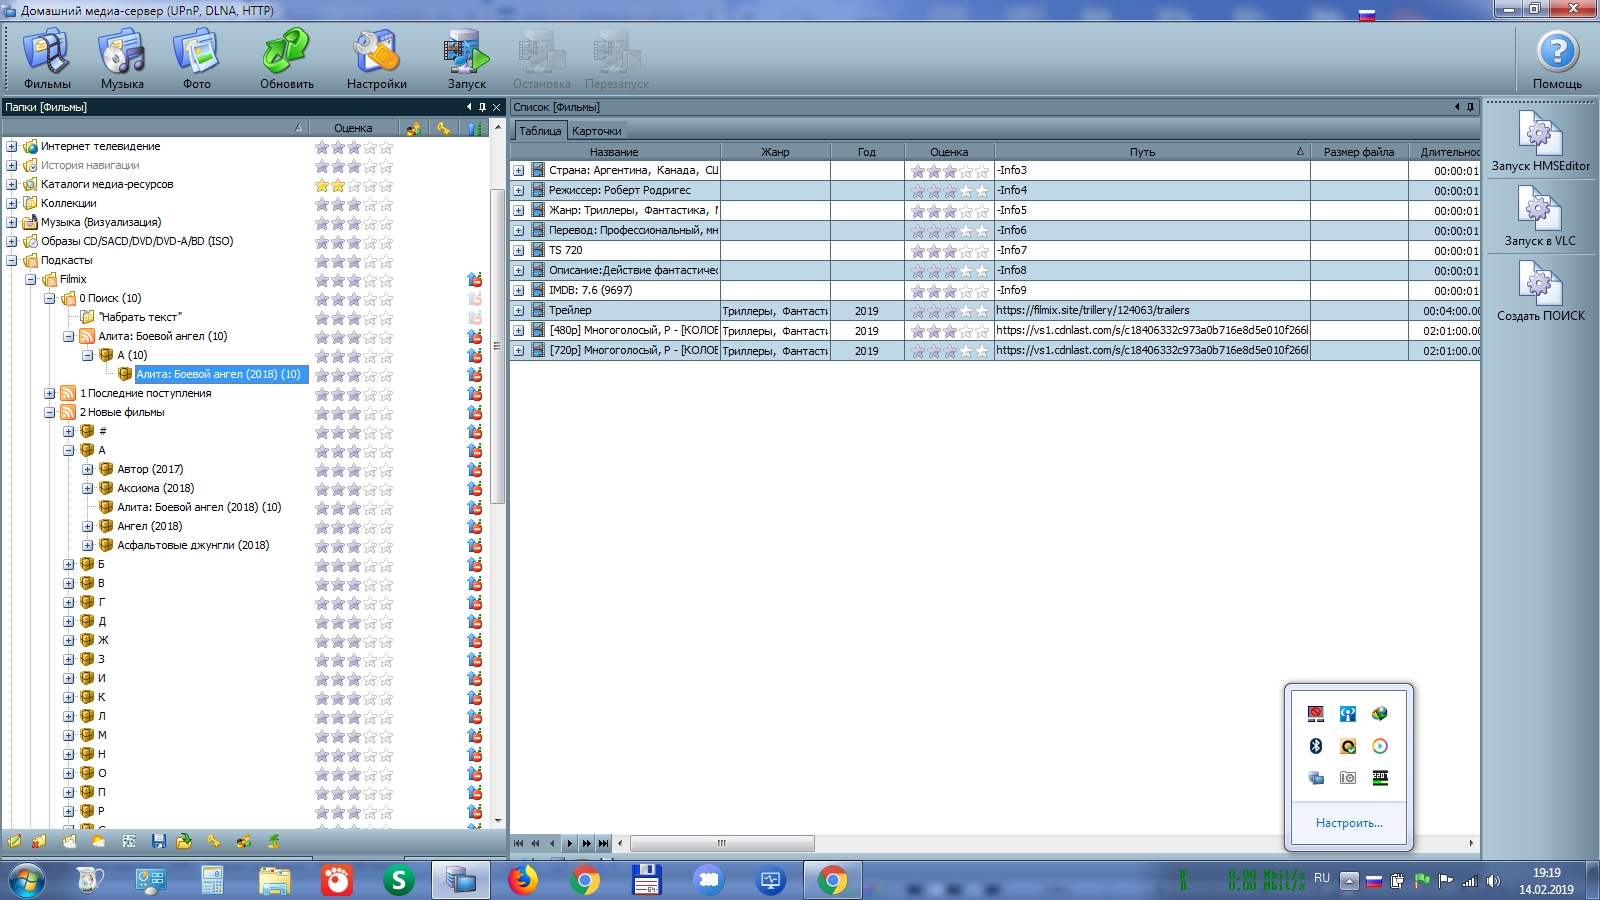Image resolution: width=1600 pixels, height=900 pixels.
Task: Switch to the Карточки tab
Action: coord(597,131)
